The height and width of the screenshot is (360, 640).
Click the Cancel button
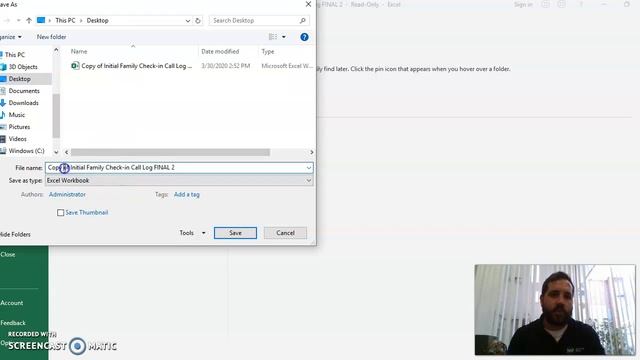coord(285,233)
